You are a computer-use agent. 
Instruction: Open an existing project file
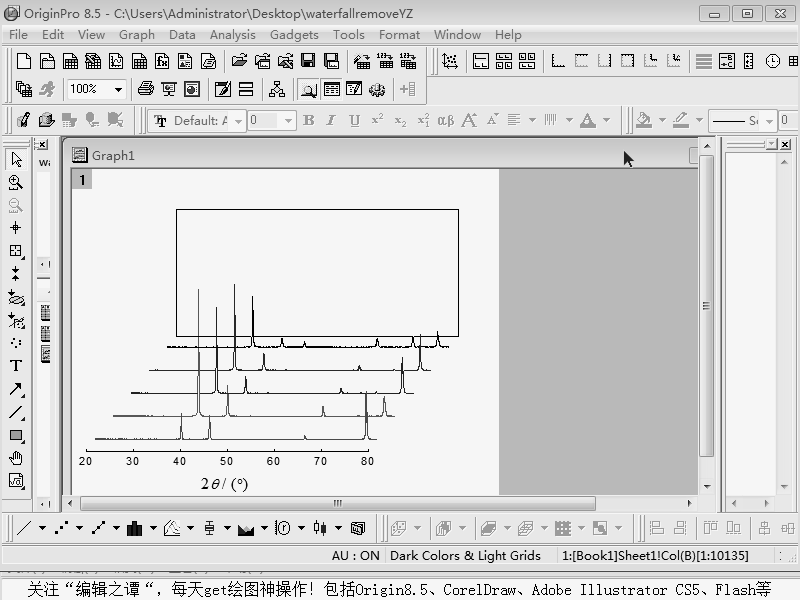click(239, 61)
